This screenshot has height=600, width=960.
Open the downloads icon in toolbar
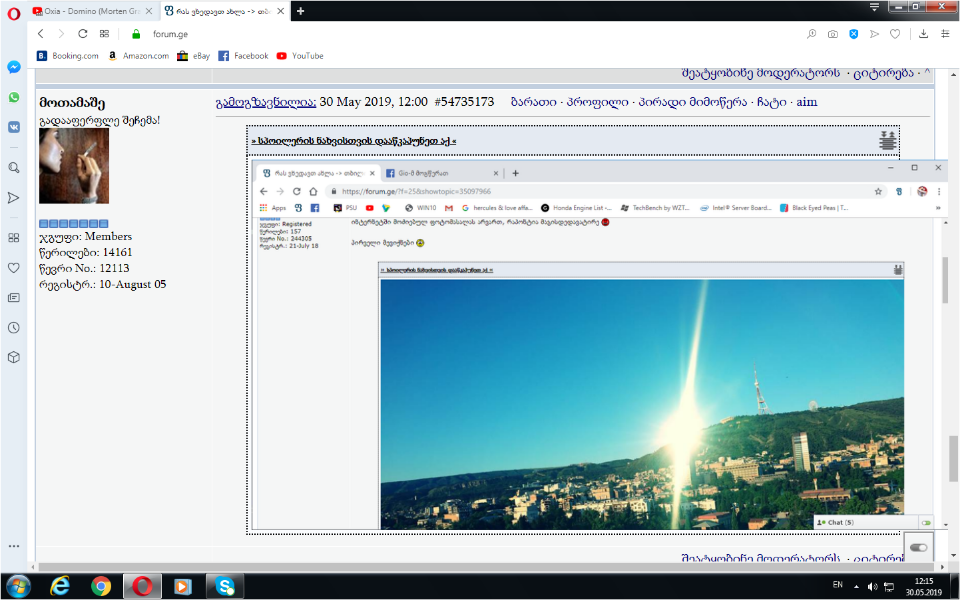[x=921, y=34]
